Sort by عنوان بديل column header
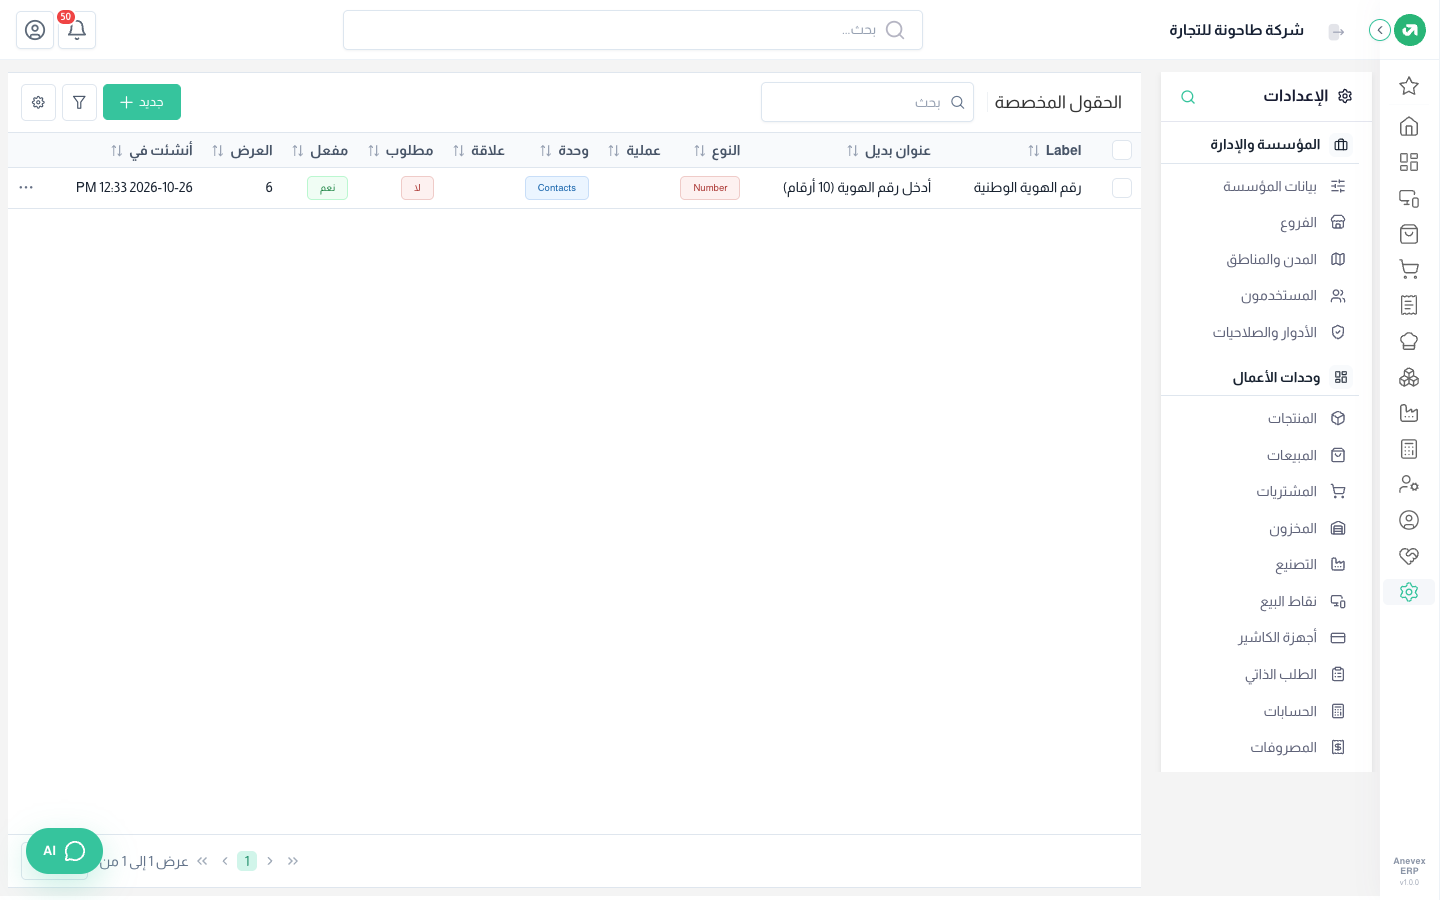 click(x=888, y=150)
